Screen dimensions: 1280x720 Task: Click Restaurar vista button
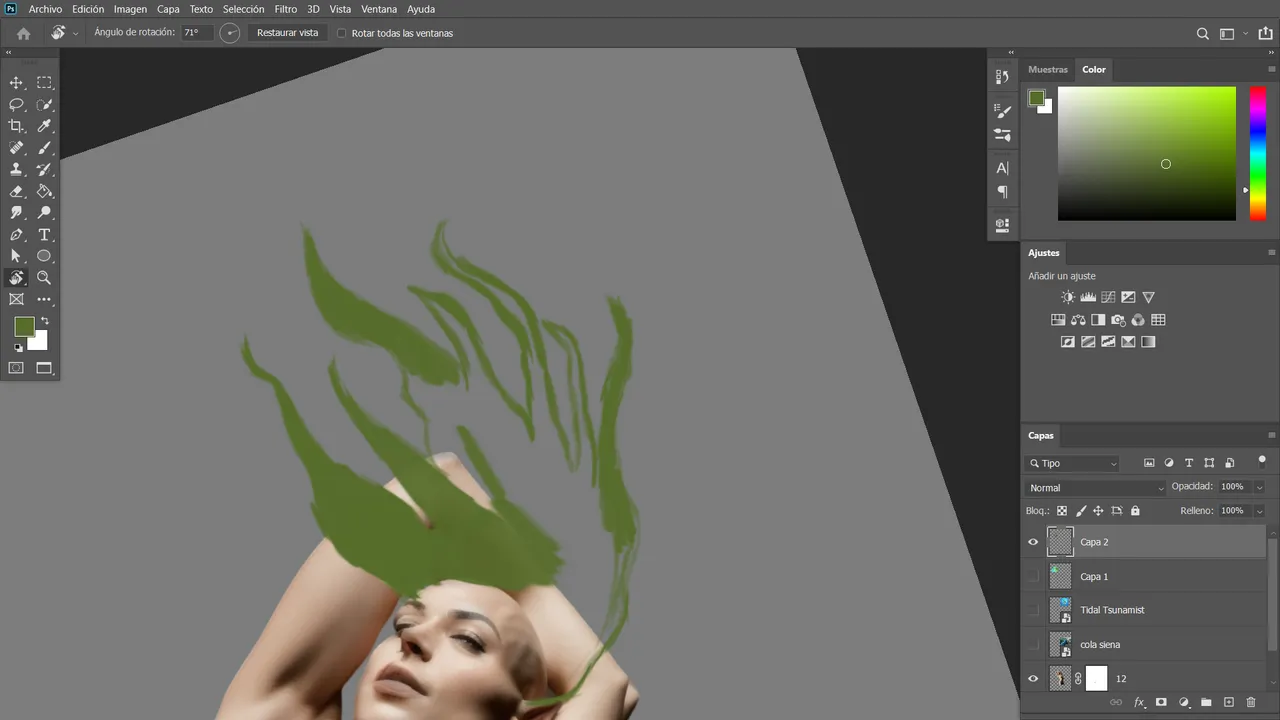(288, 33)
